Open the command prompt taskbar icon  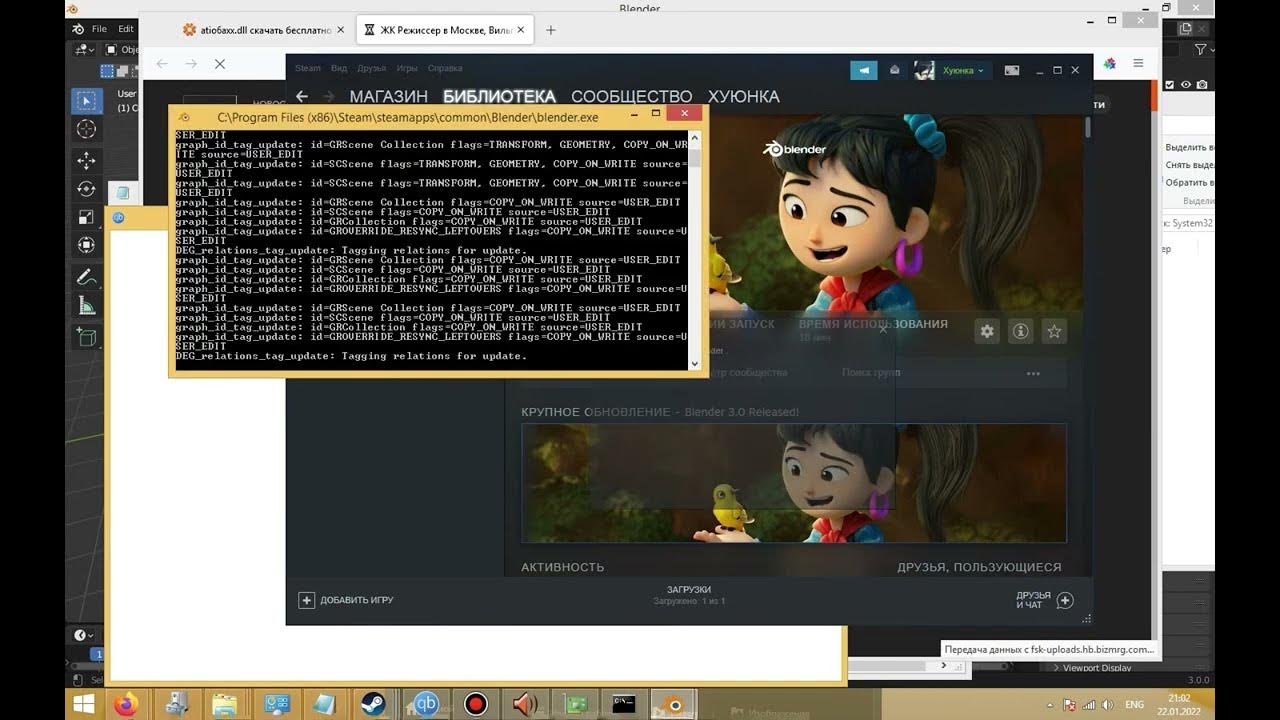click(625, 704)
